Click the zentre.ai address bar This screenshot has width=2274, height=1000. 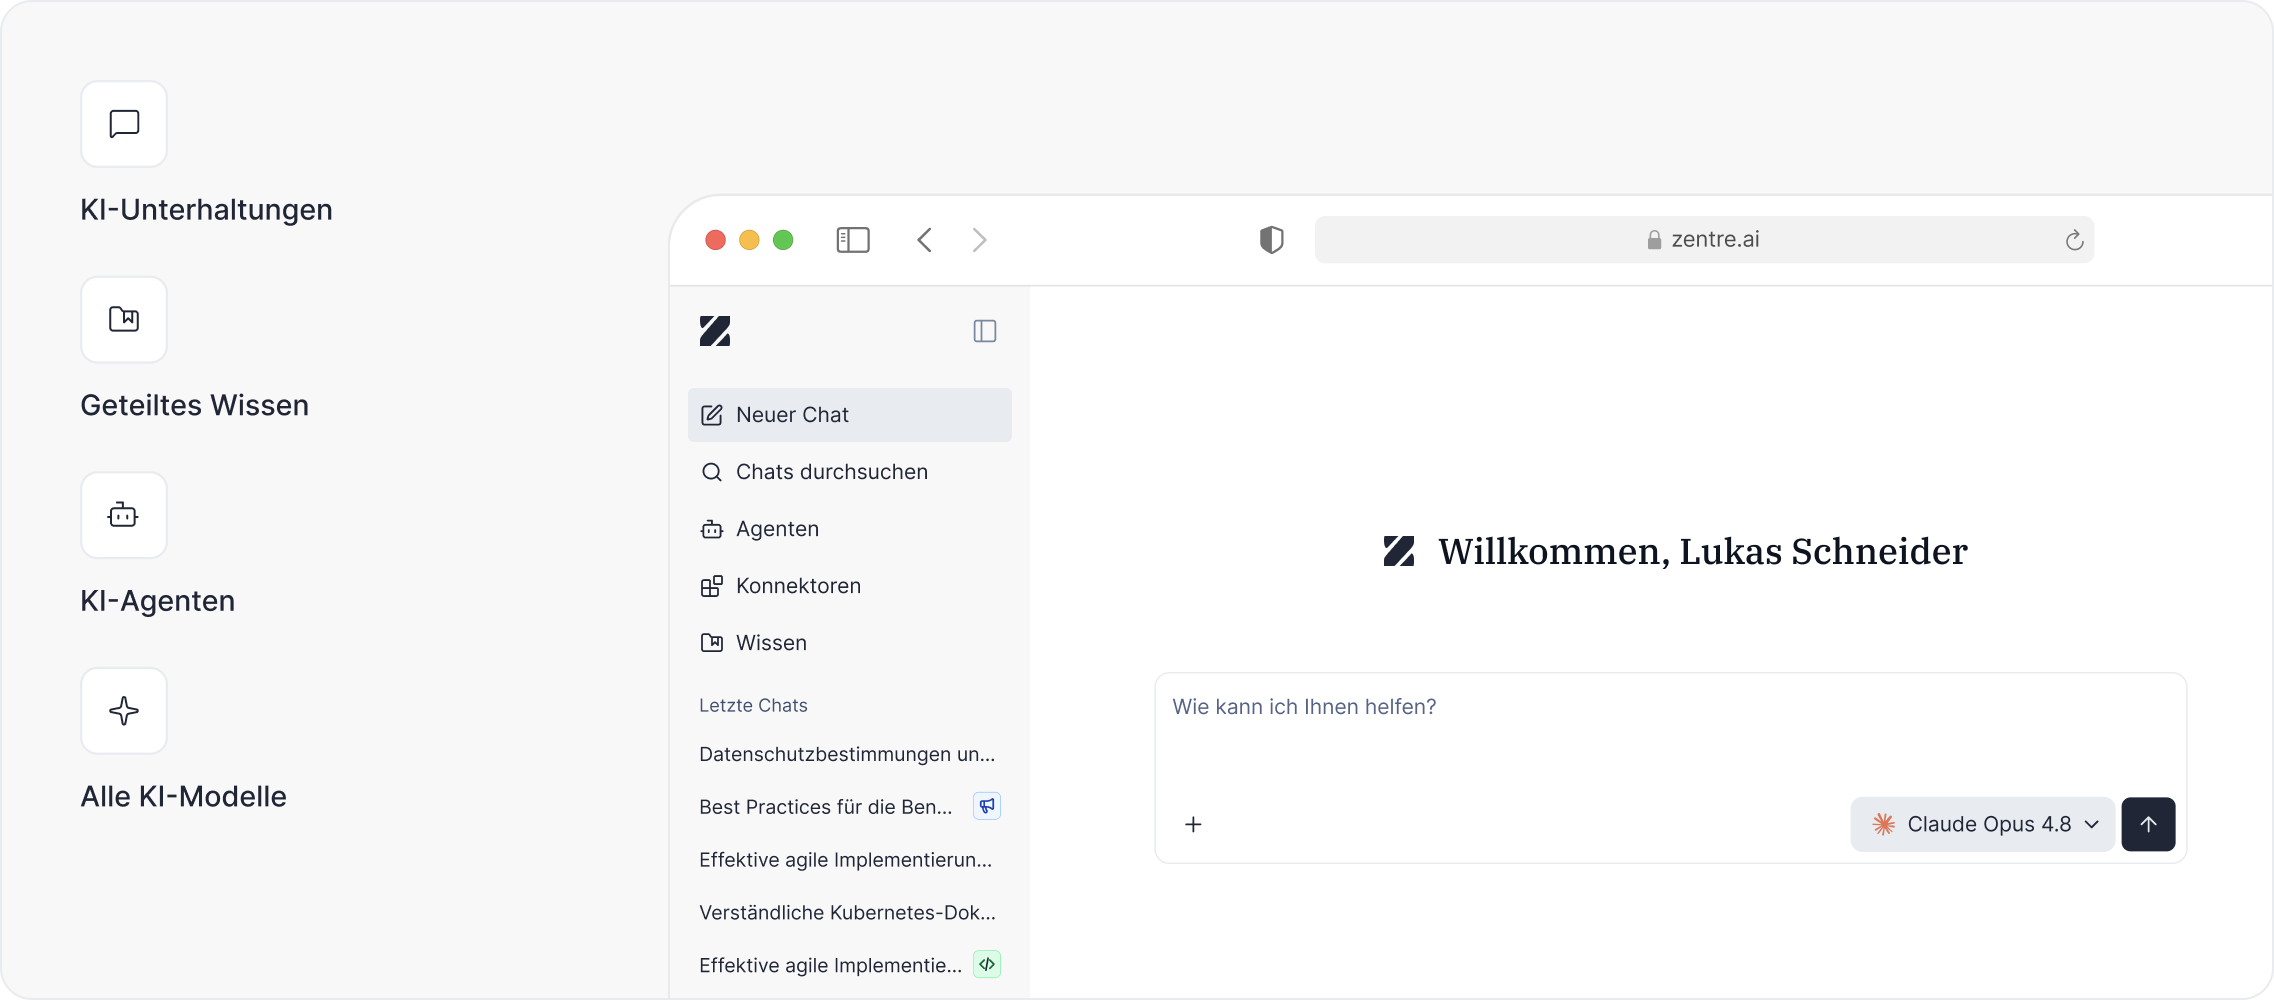pos(1704,240)
